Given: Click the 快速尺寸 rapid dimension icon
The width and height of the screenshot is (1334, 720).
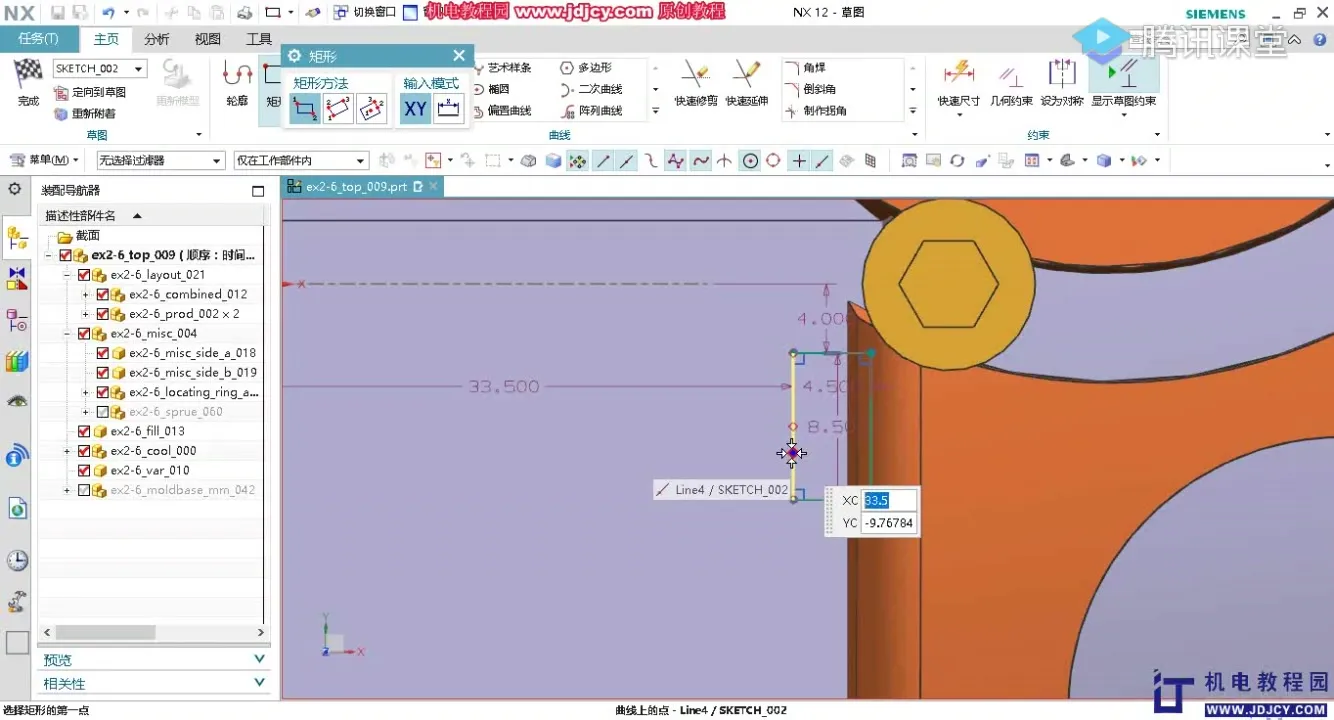Looking at the screenshot, I should pos(958,80).
